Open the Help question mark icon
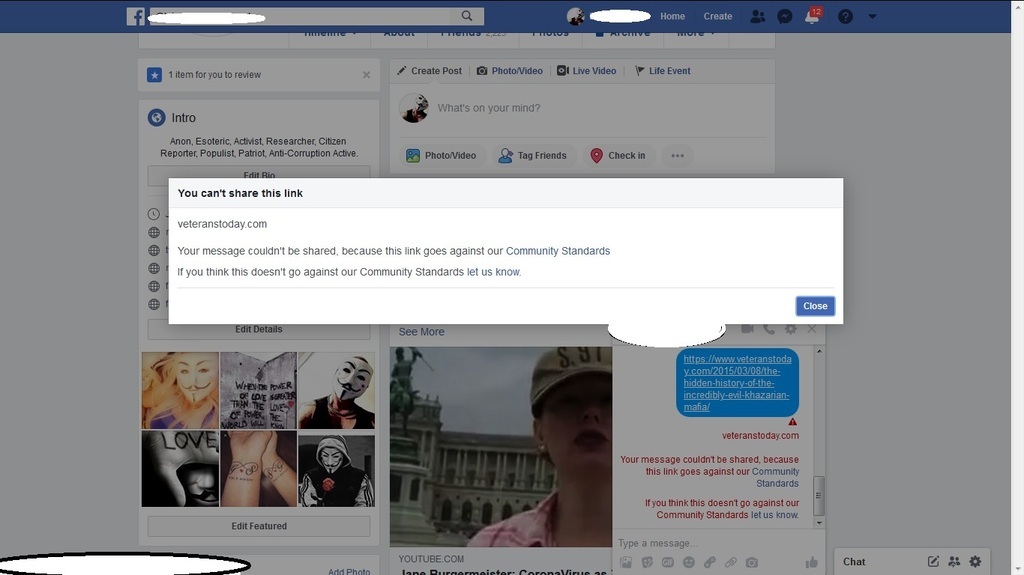This screenshot has height=575, width=1024. pos(845,16)
